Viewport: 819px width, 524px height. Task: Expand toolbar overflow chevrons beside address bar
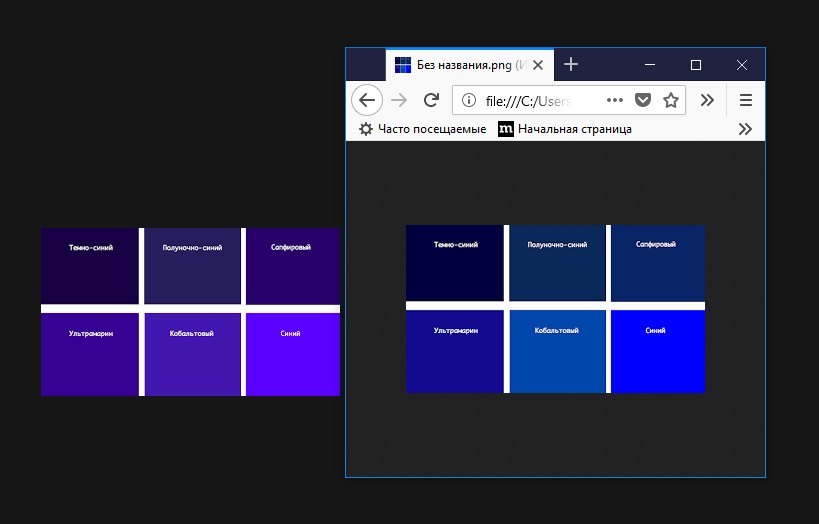click(x=707, y=100)
